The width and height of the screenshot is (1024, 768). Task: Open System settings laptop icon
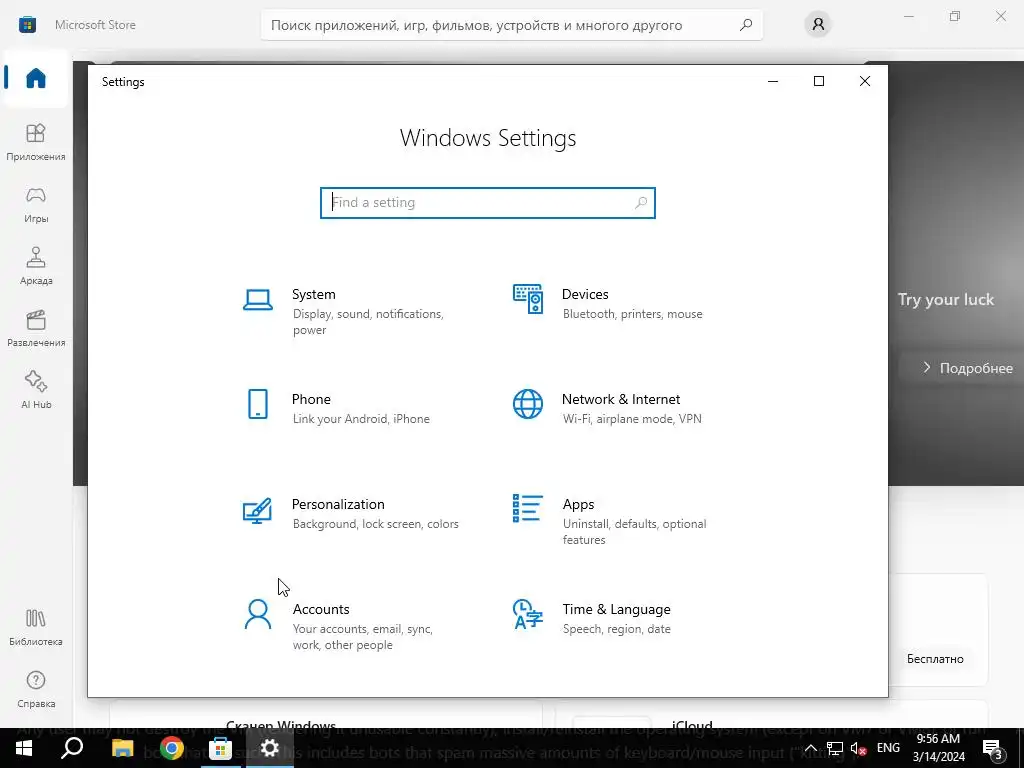coord(258,300)
